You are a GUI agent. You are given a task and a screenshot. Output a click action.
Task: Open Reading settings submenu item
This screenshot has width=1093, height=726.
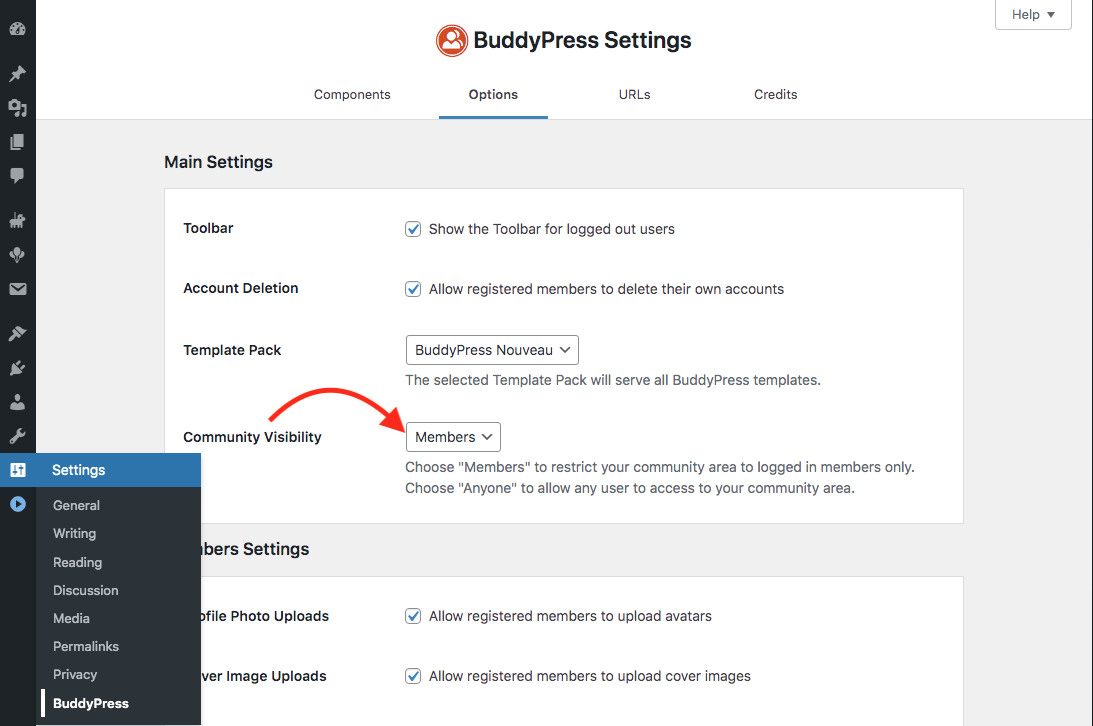[77, 562]
